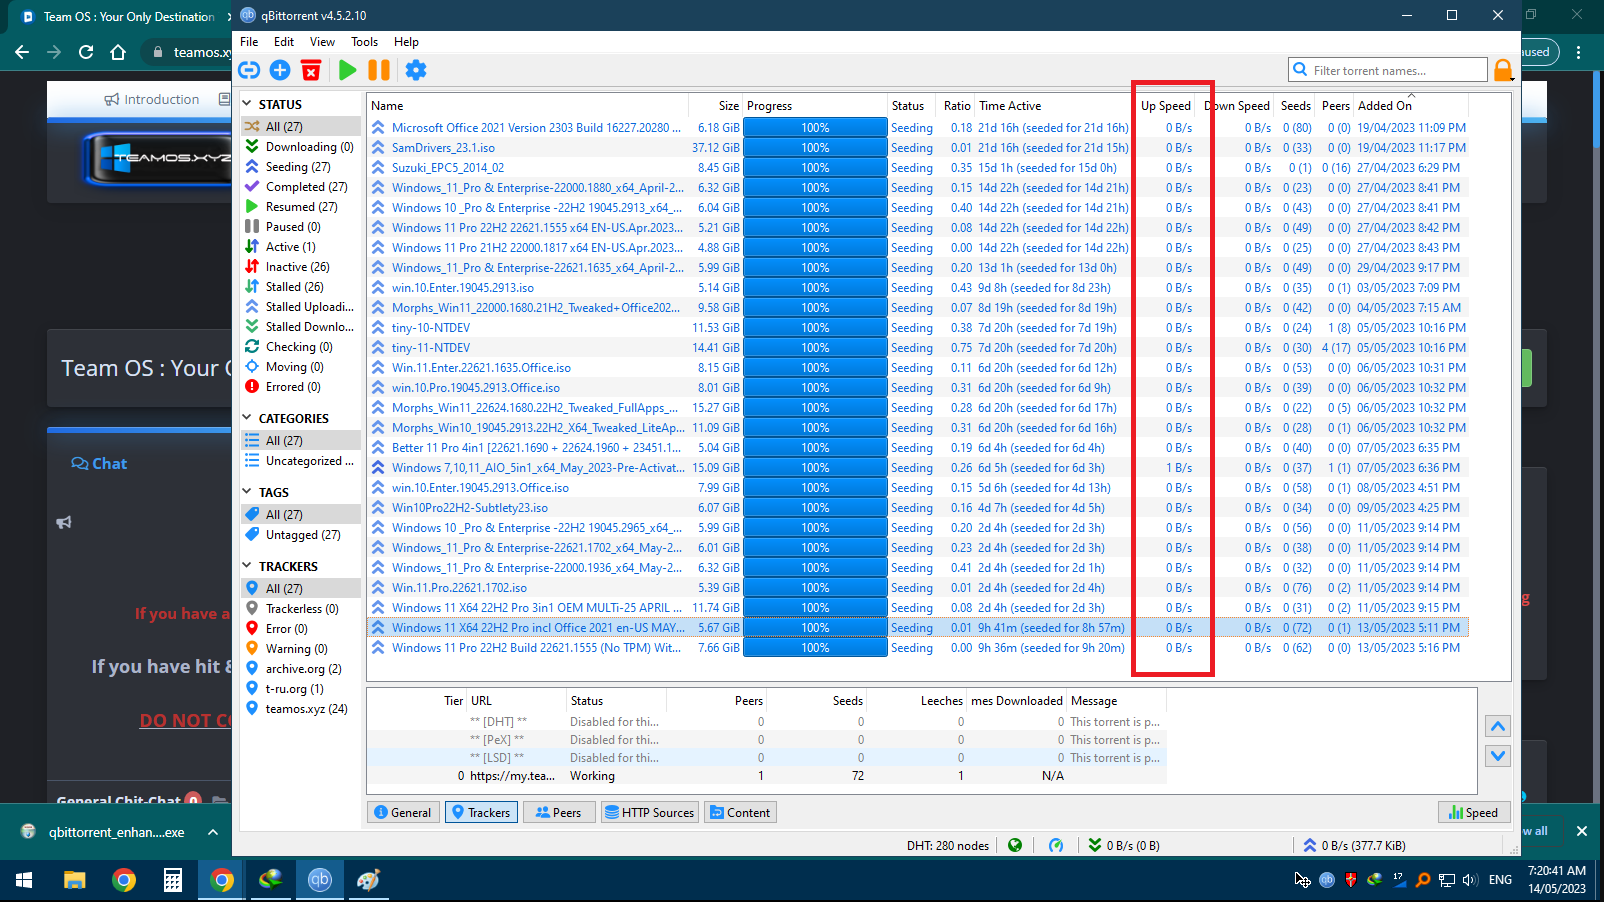Viewport: 1604px width, 902px height.
Task: Select Active (1) status filter
Action: point(300,247)
